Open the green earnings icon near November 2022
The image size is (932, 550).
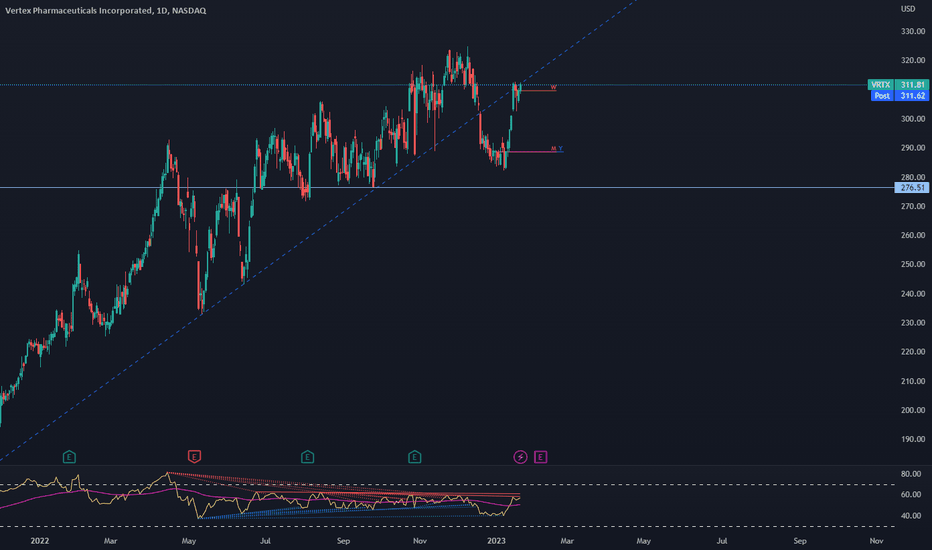(x=414, y=457)
